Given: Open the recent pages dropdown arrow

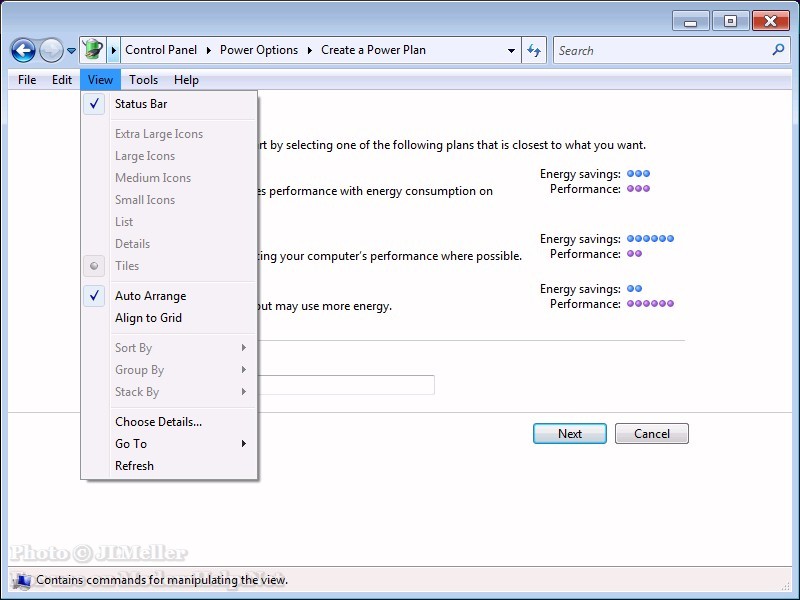Looking at the screenshot, I should tap(71, 51).
